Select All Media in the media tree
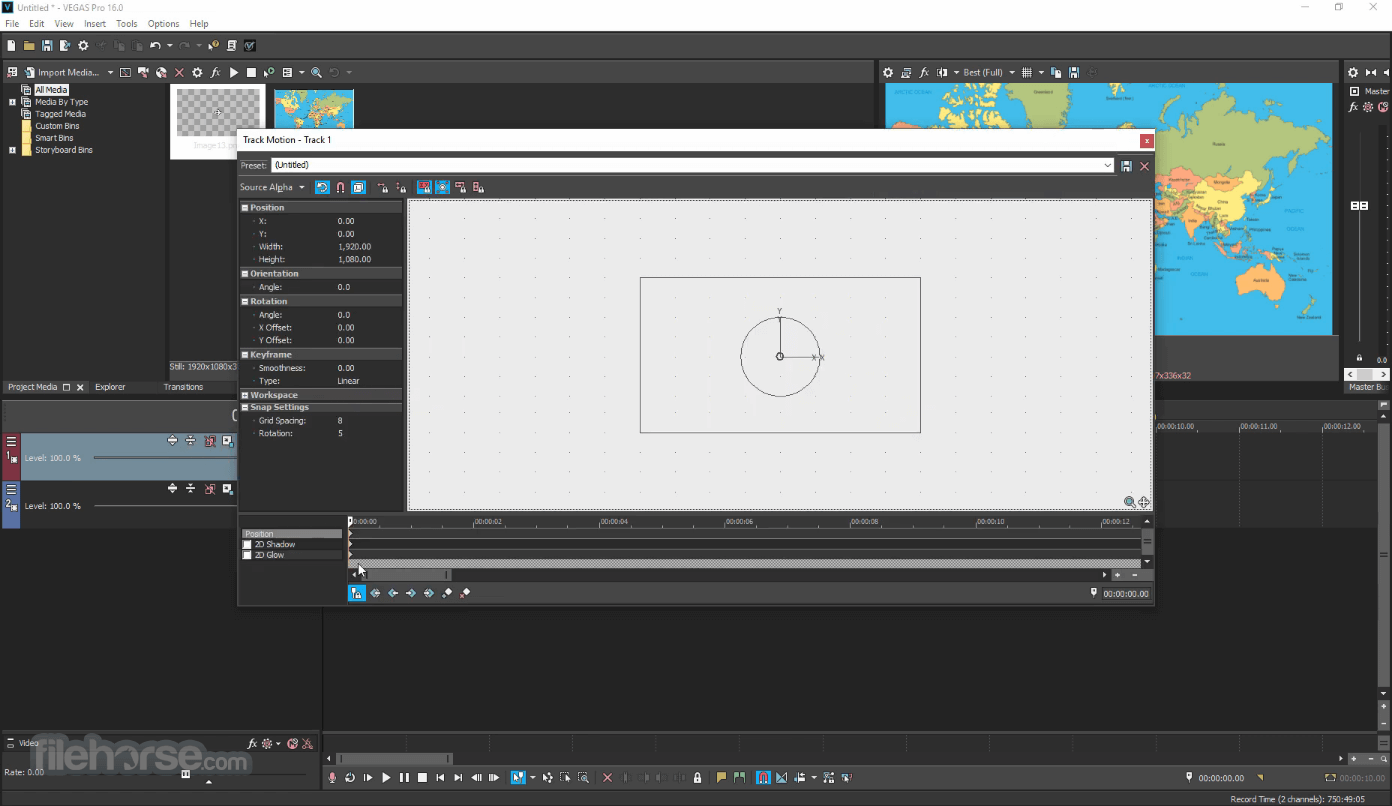This screenshot has height=806, width=1392. coord(51,90)
